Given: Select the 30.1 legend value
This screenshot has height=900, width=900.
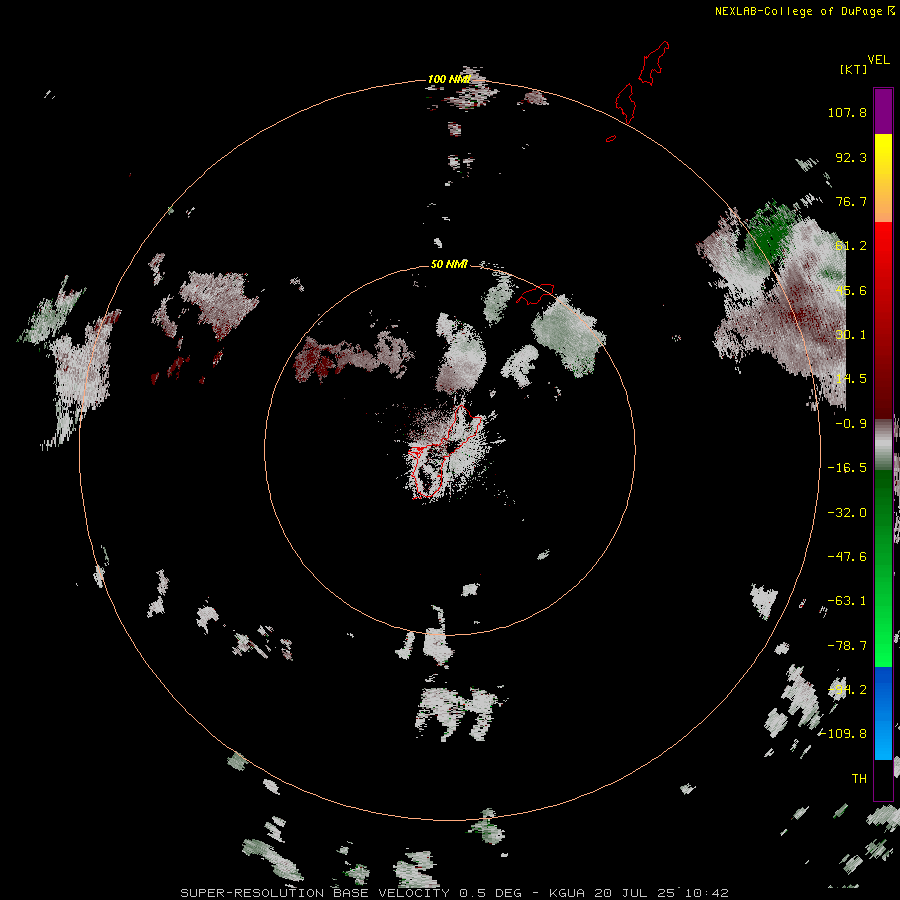Looking at the screenshot, I should click(x=851, y=335).
